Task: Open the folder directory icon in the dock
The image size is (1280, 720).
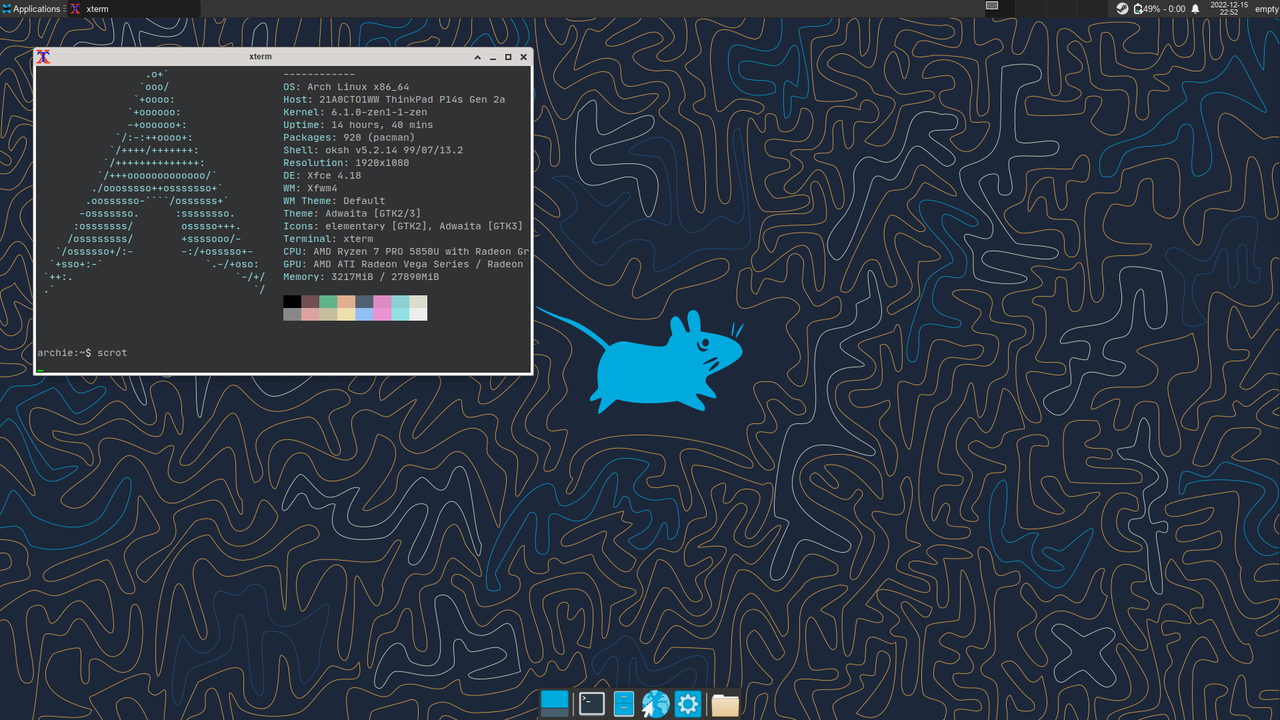Action: point(725,705)
